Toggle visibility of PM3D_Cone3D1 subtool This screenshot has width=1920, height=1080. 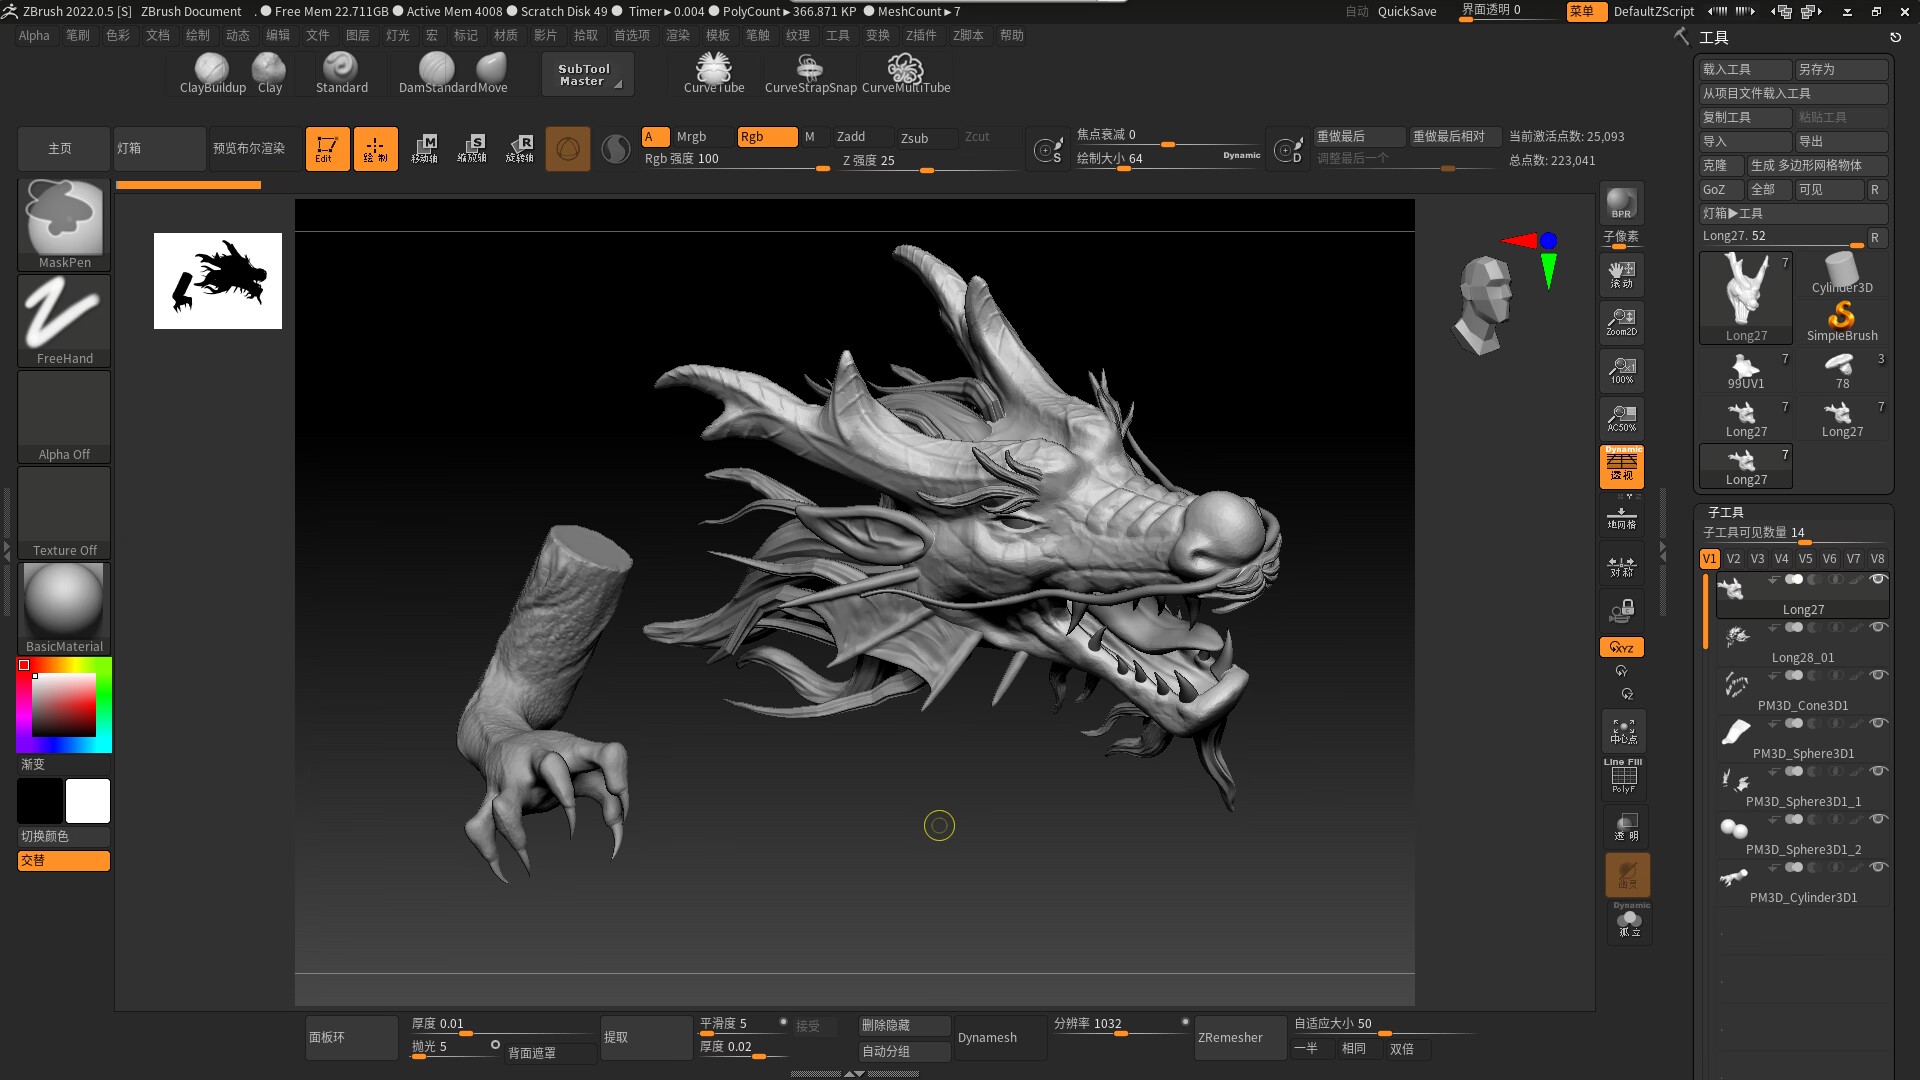click(x=1878, y=676)
